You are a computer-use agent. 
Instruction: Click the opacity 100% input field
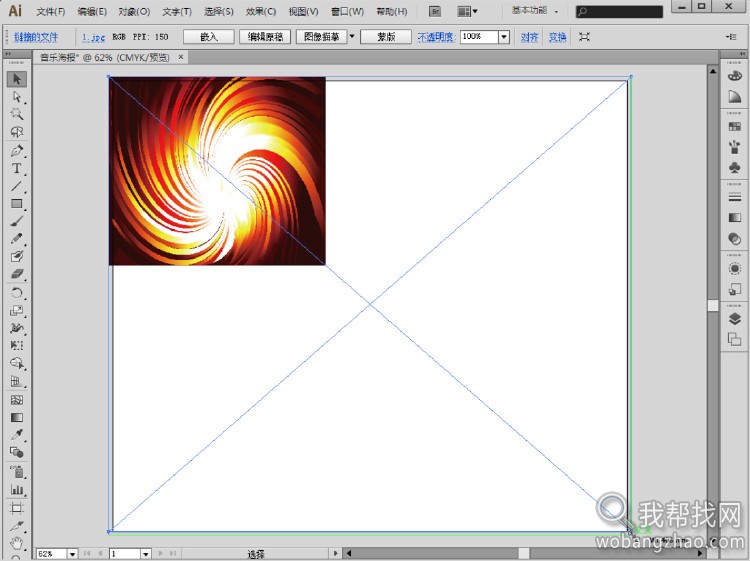479,37
